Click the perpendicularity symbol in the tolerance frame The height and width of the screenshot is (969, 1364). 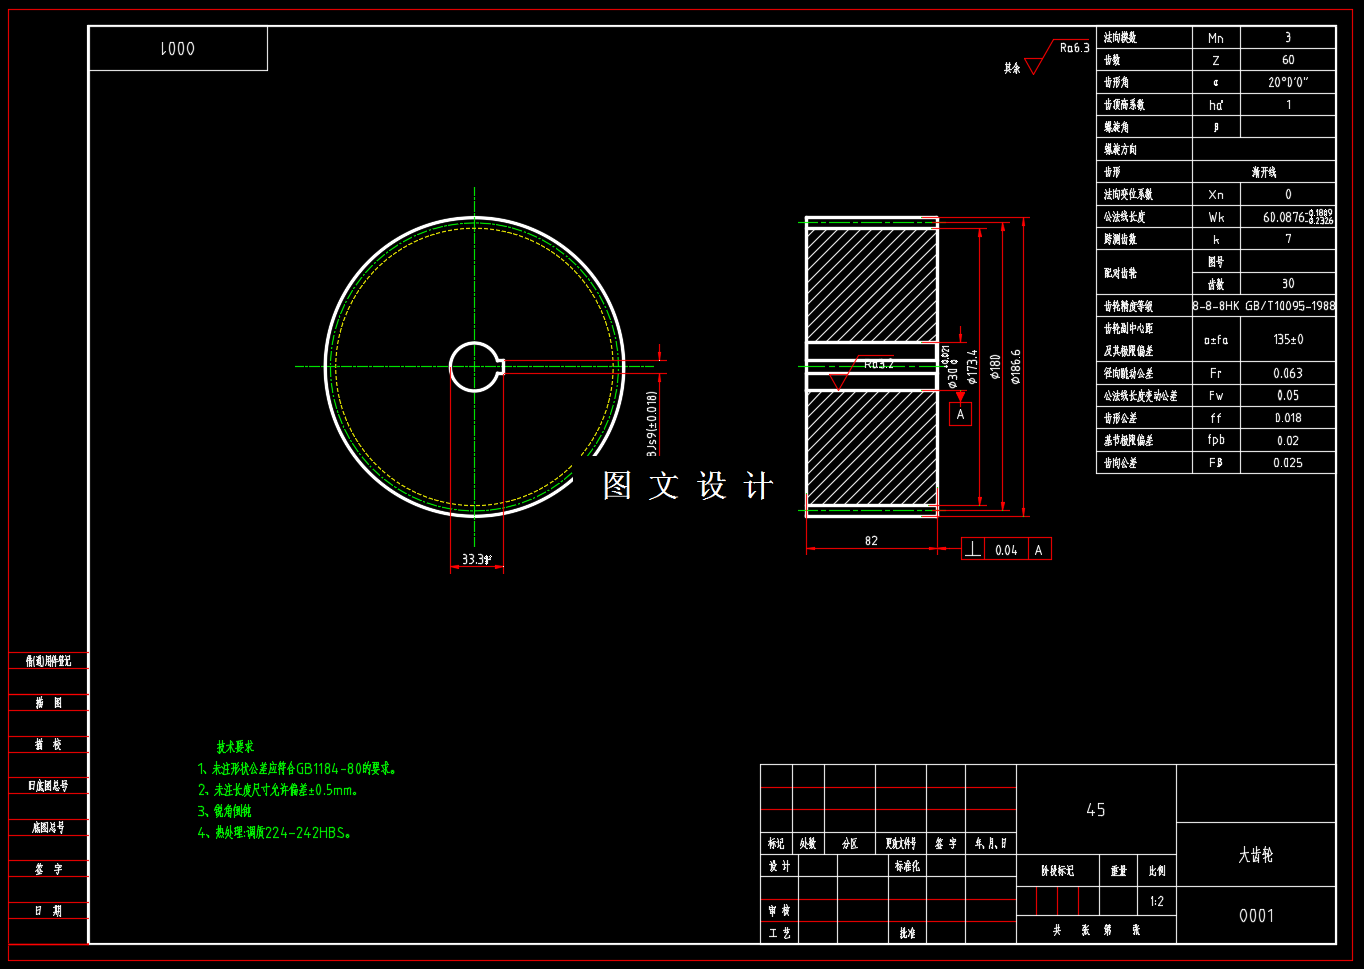[973, 549]
